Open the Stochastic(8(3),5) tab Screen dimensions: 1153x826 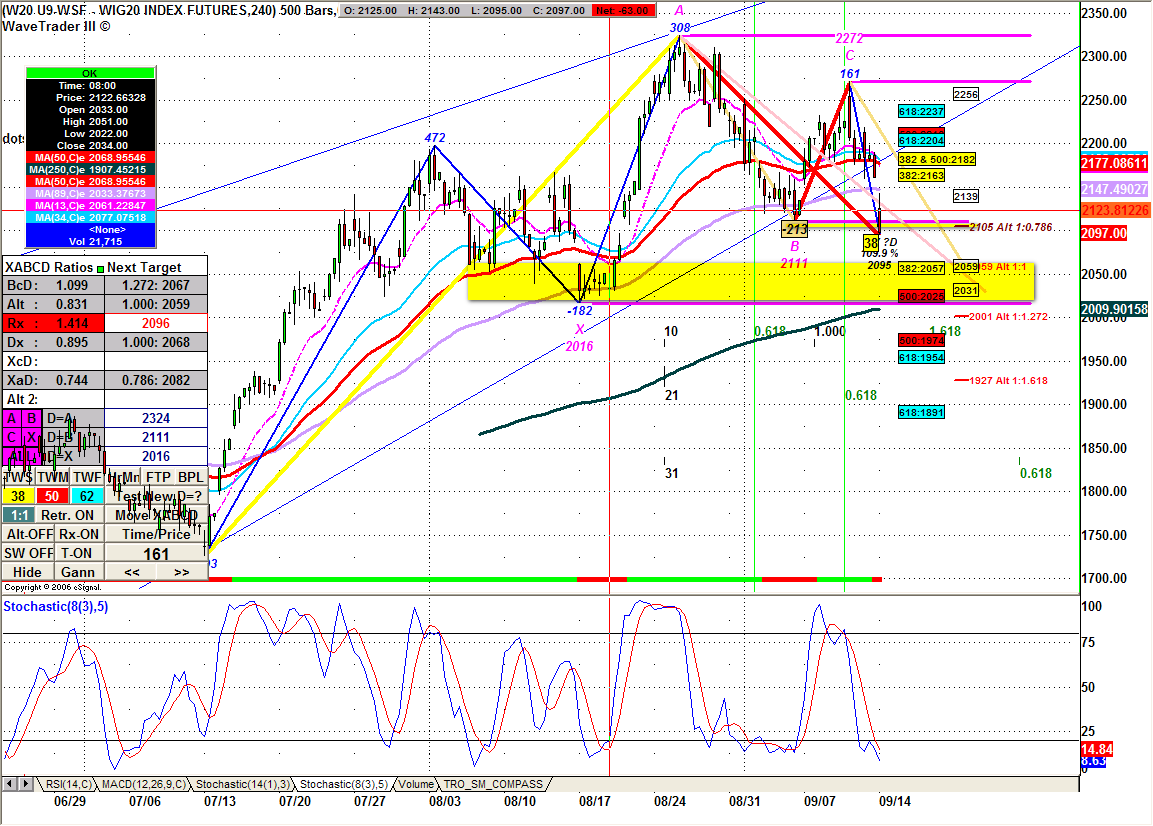[344, 784]
